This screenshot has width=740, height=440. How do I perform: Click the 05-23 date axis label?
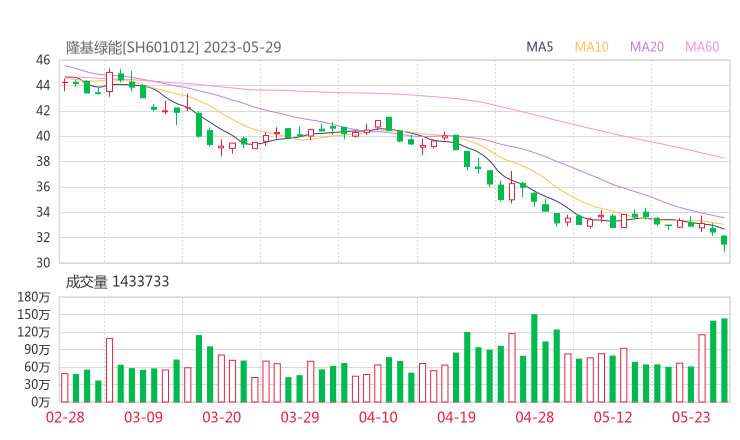tap(691, 417)
